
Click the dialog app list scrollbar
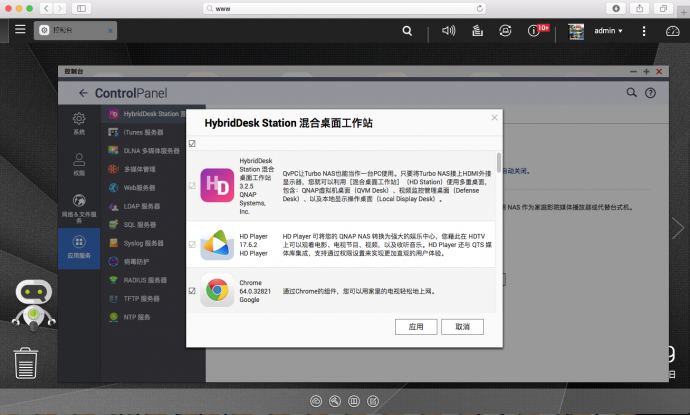pyautogui.click(x=499, y=162)
